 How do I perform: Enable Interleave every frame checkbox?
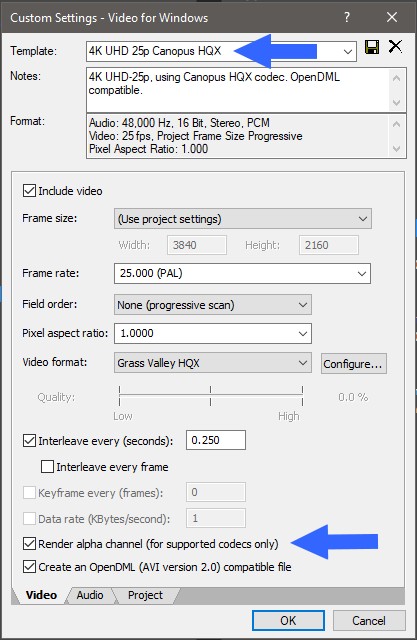click(x=47, y=467)
